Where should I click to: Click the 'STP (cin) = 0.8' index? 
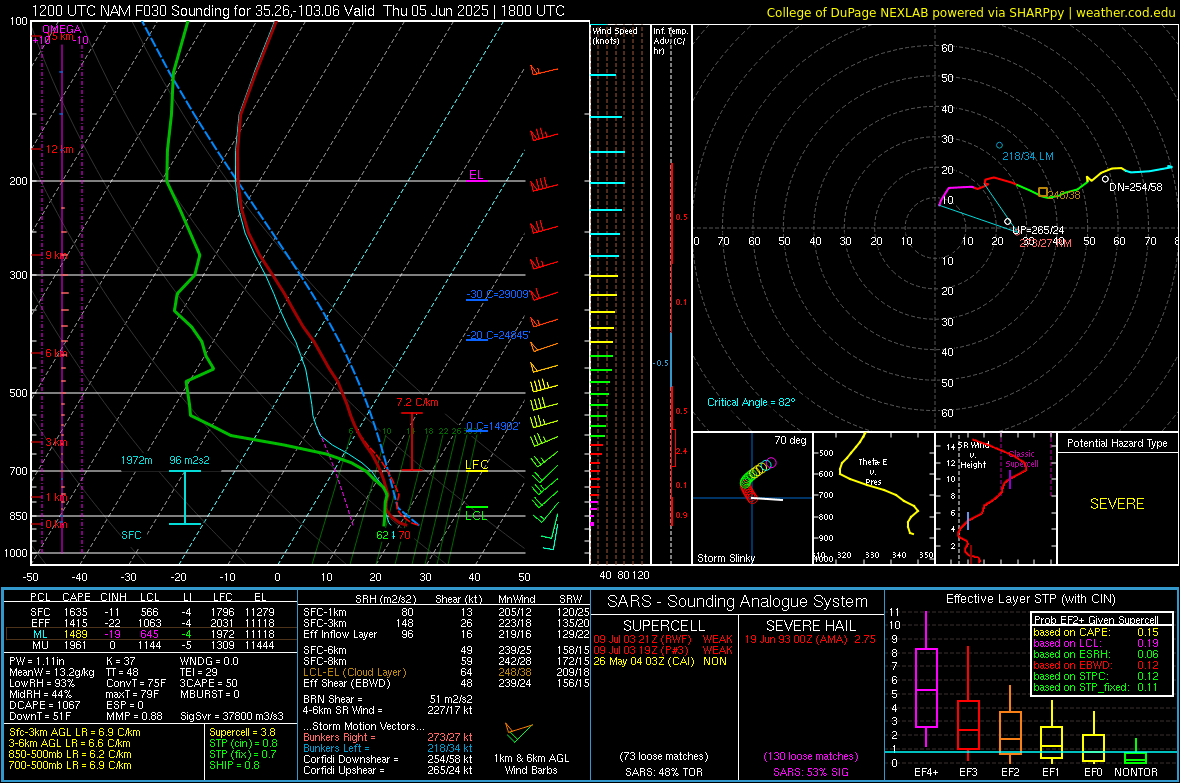click(243, 743)
